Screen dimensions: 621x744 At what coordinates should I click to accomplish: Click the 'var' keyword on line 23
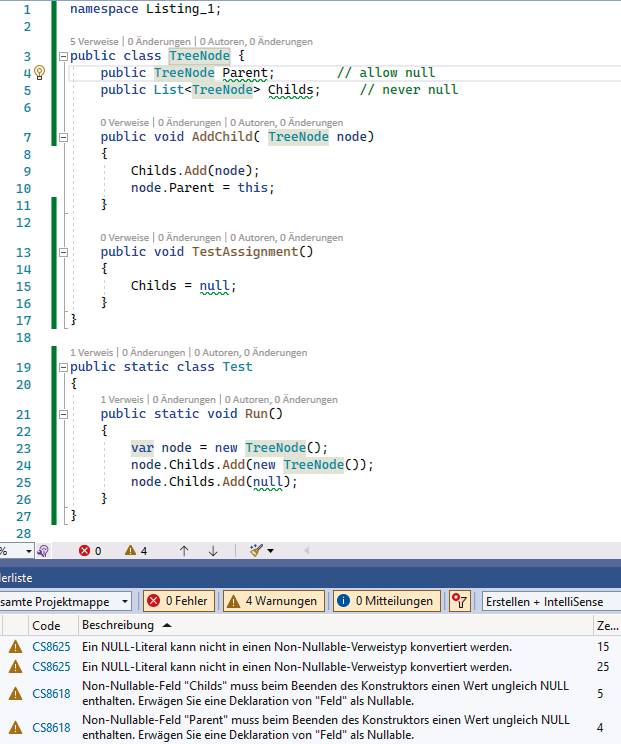[142, 447]
